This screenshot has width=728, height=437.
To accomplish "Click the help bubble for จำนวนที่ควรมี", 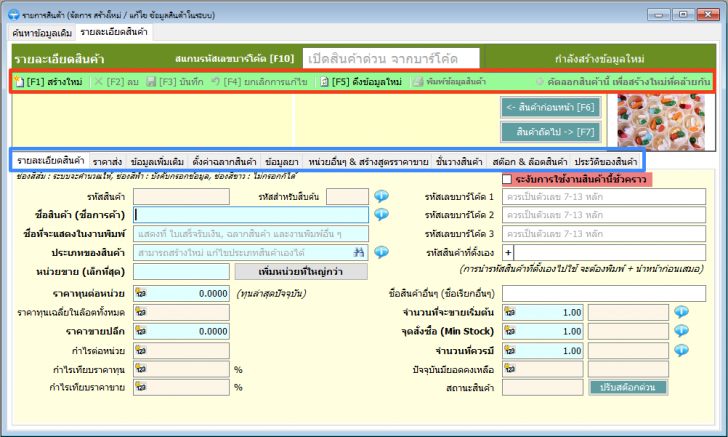I will click(681, 350).
